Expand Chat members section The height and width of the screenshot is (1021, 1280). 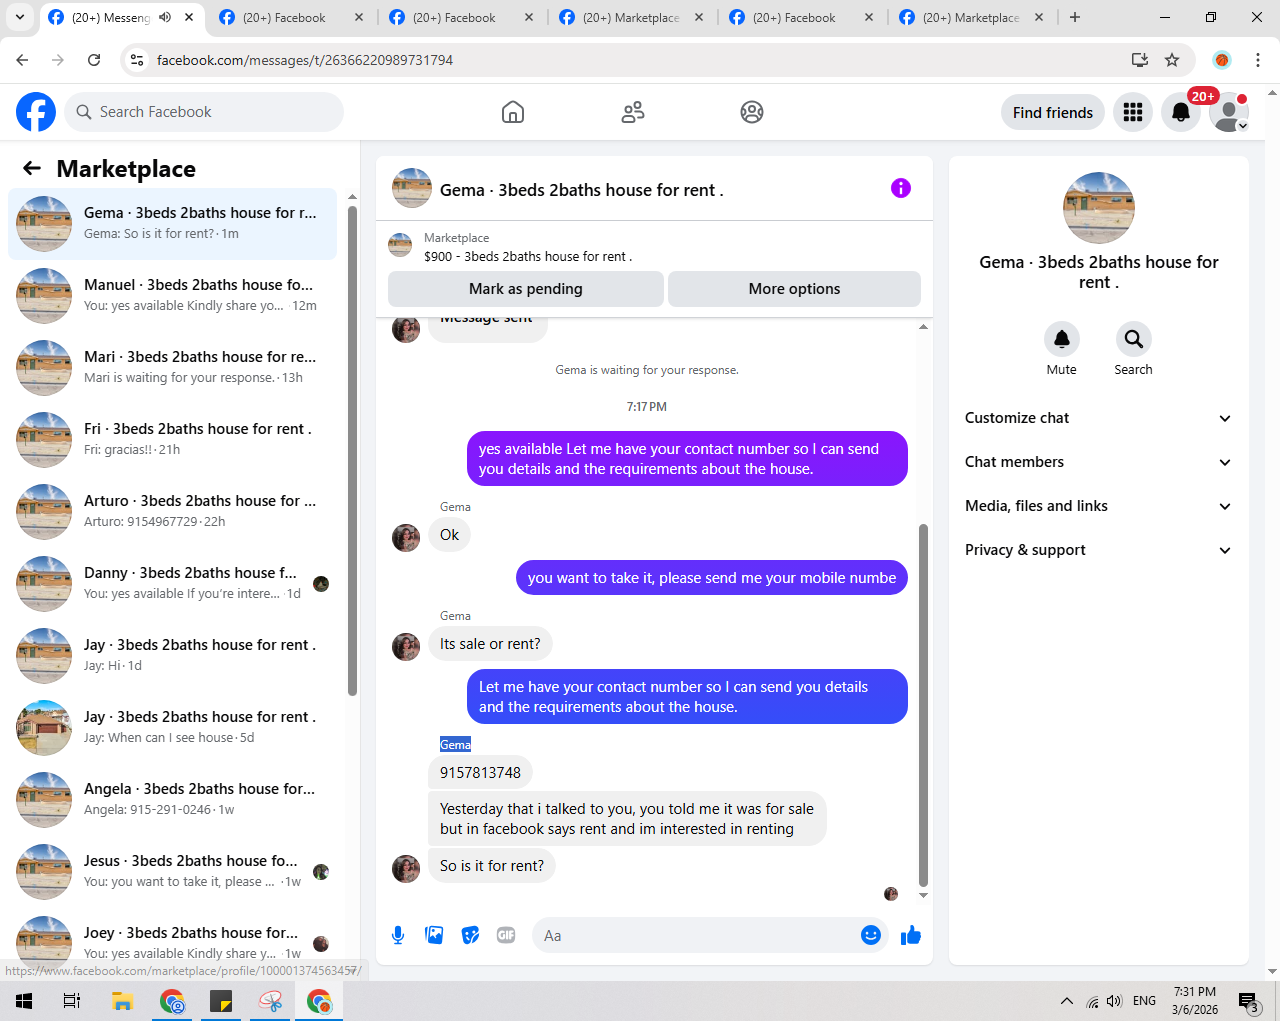1098,462
